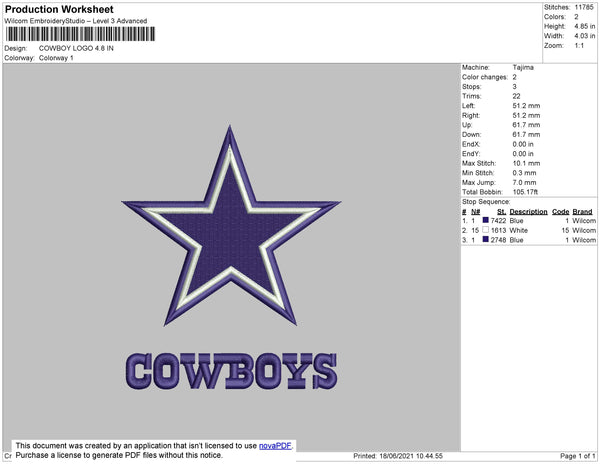Click the 'Brand' column header
600x464 pixels.
[x=582, y=212]
